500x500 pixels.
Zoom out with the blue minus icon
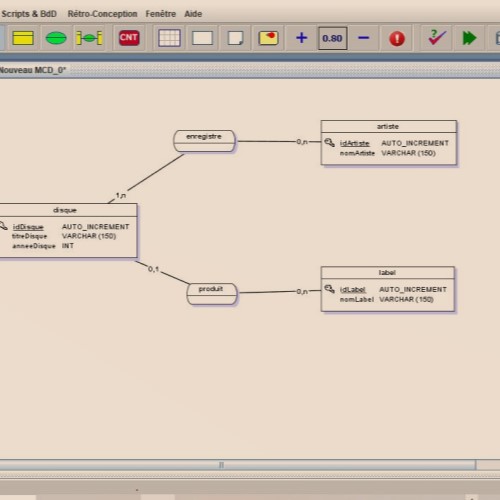coord(363,38)
